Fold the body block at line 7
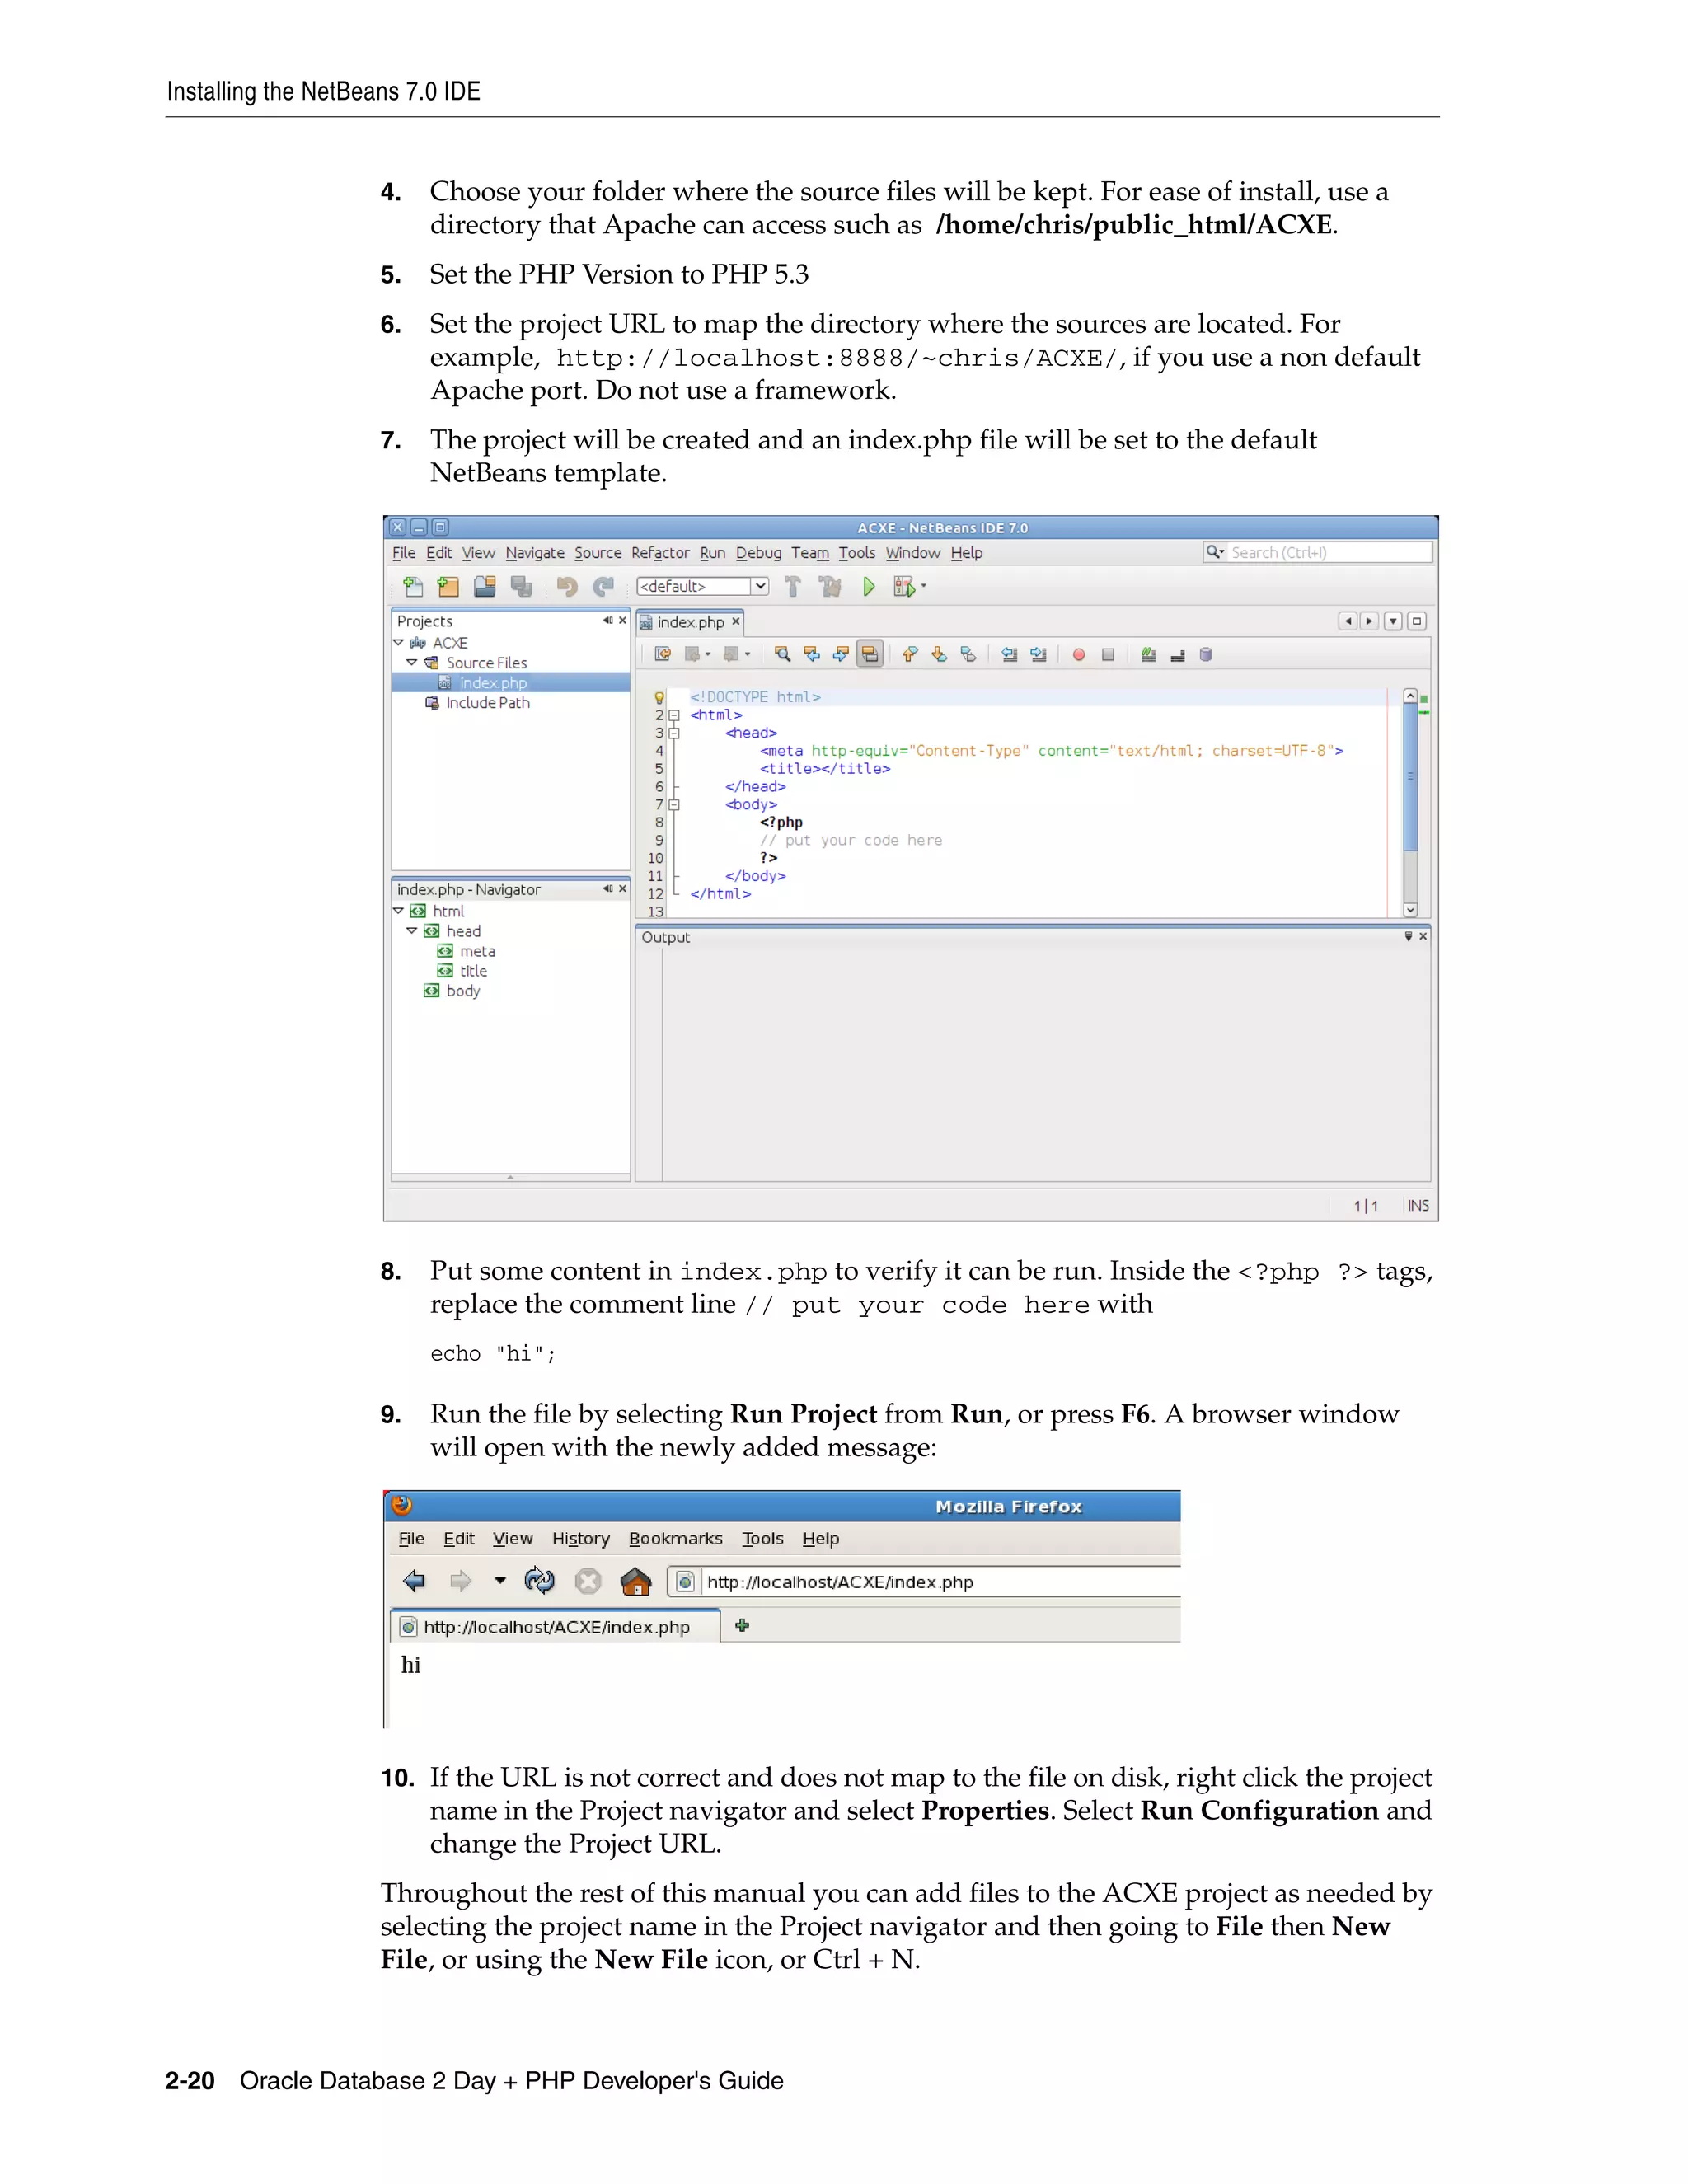The image size is (1688, 2184). (x=675, y=804)
